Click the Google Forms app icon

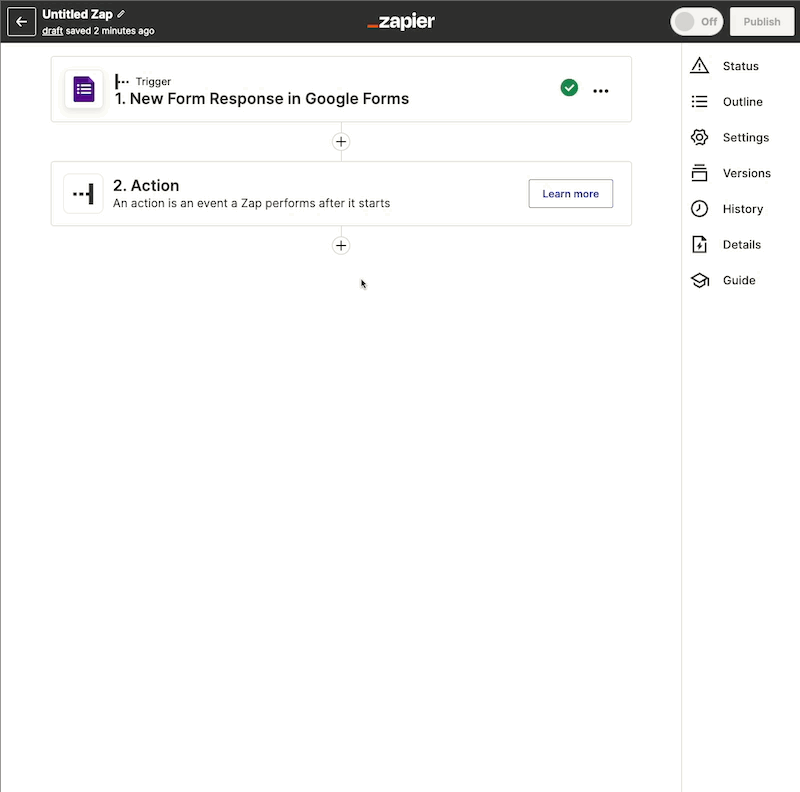click(84, 89)
